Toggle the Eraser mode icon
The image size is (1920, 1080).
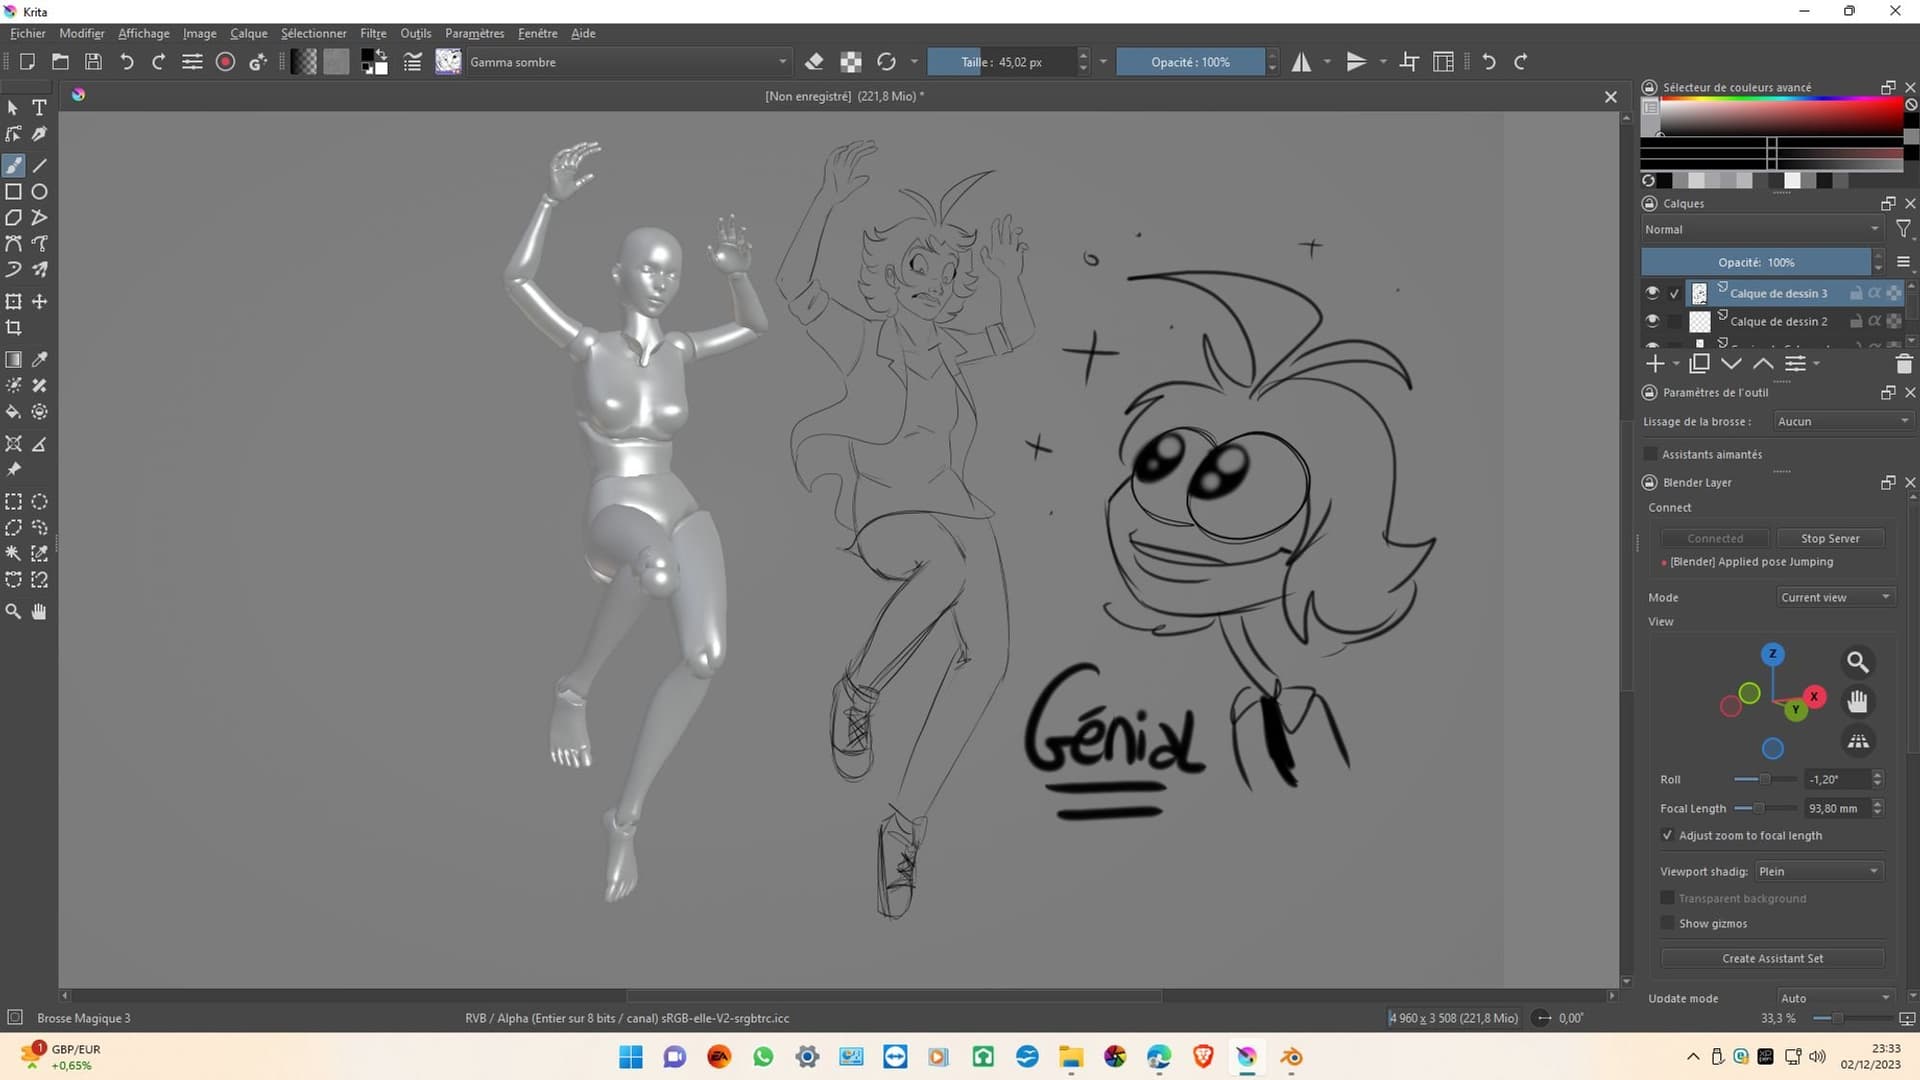pyautogui.click(x=814, y=62)
